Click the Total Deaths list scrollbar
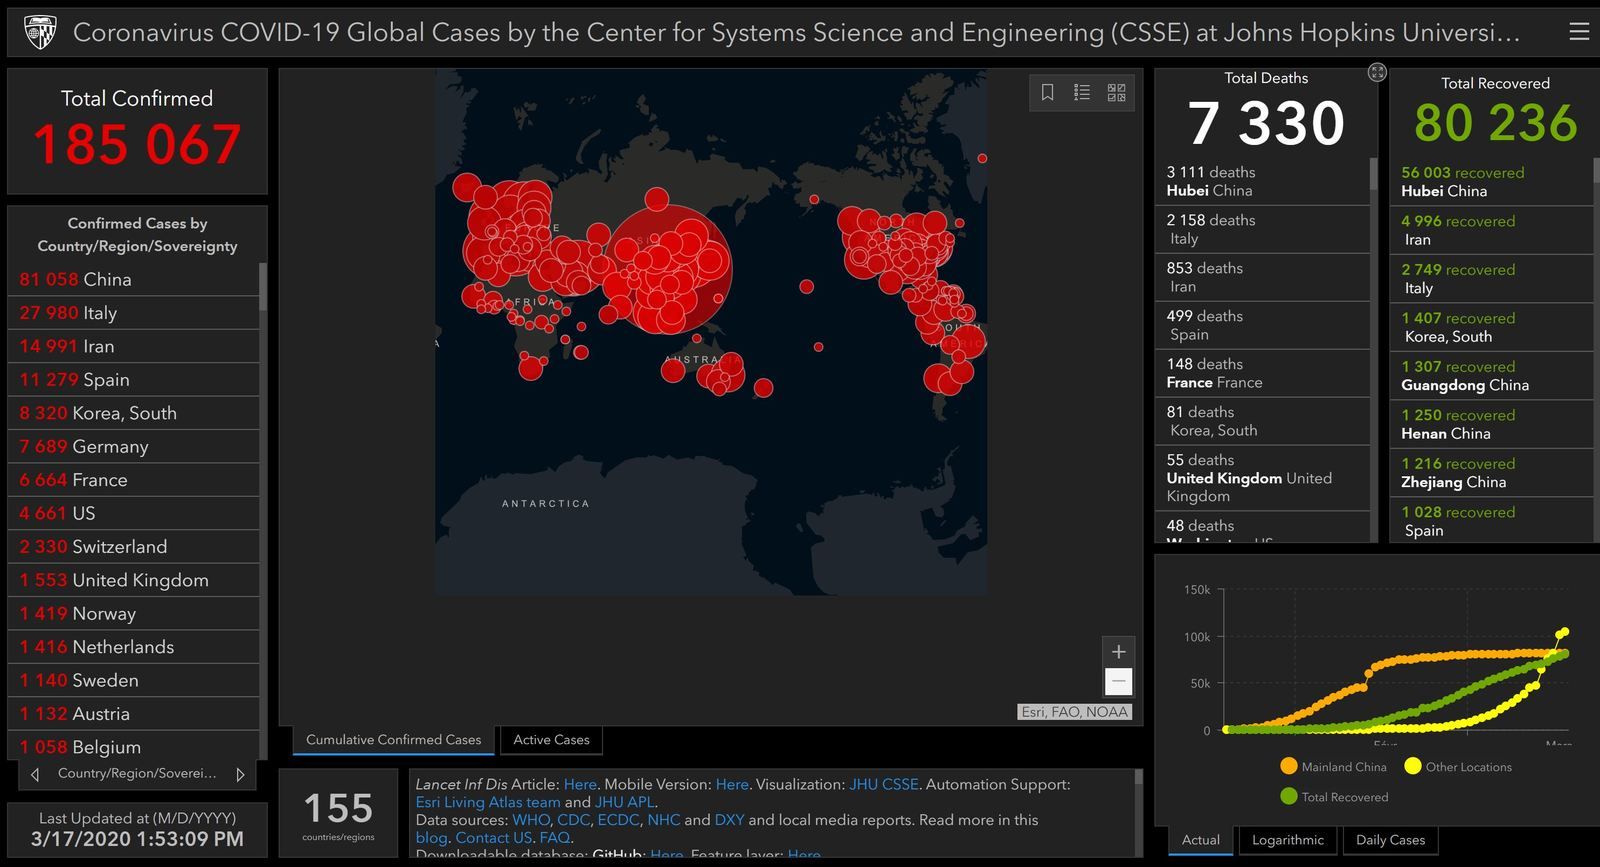Screen dimensions: 1600x867 (1374, 173)
